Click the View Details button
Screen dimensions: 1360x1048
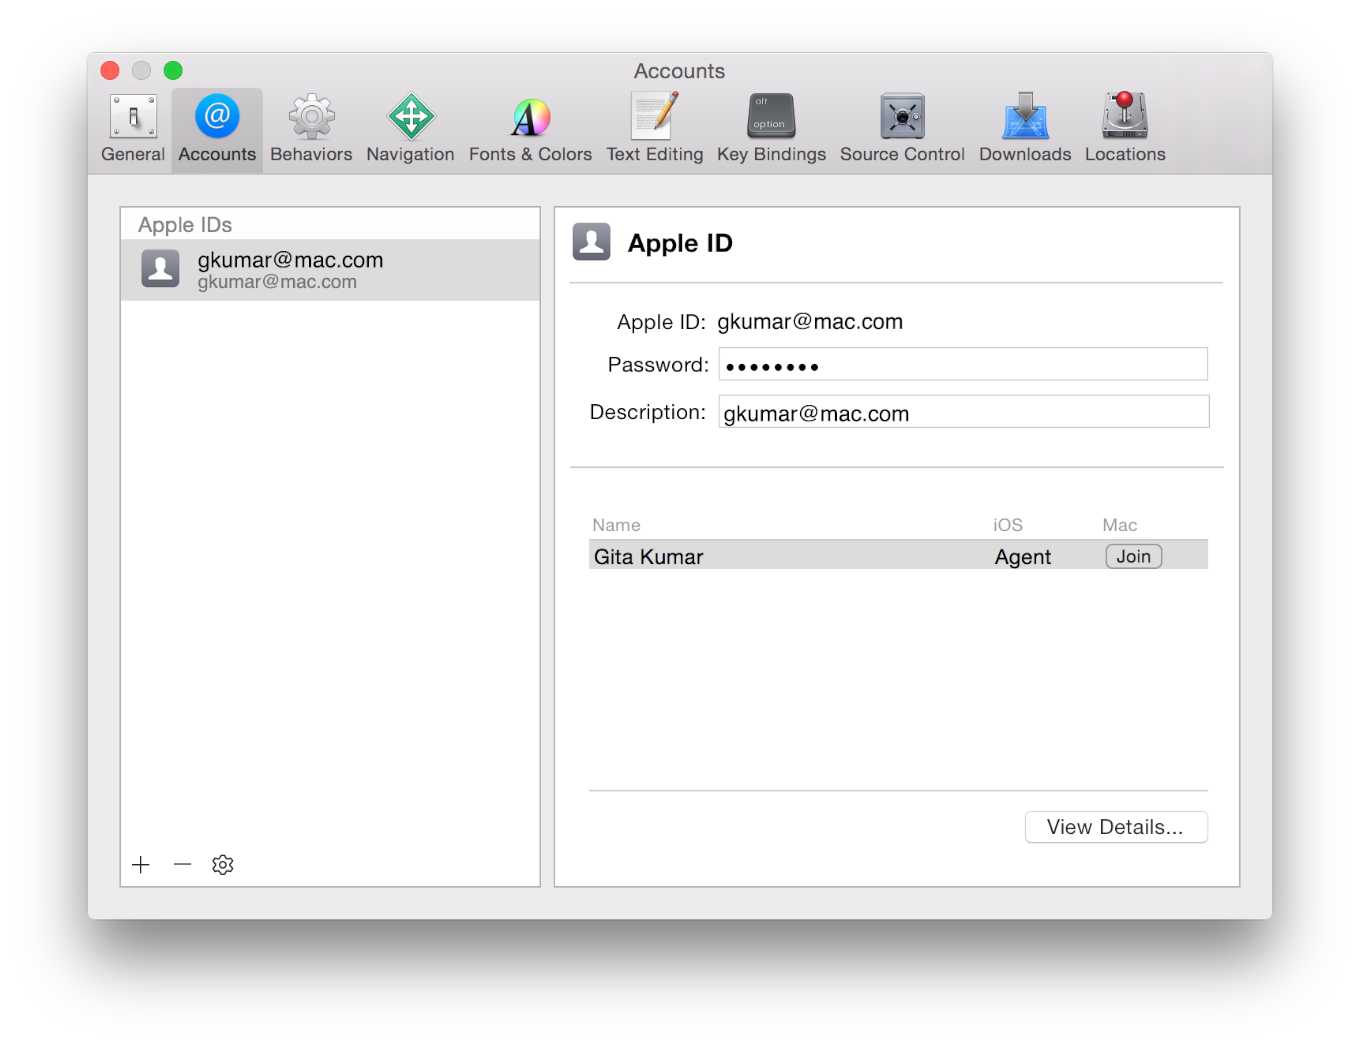(x=1116, y=827)
